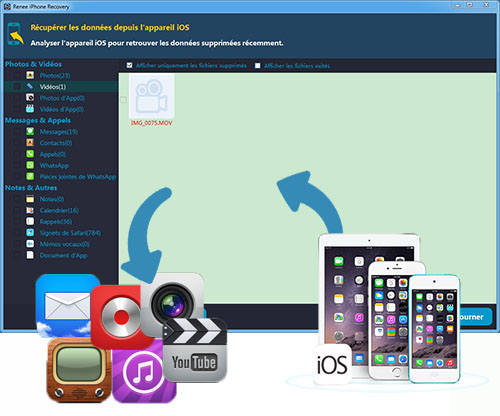Click the Photos & Vidéos section heading

[33, 64]
